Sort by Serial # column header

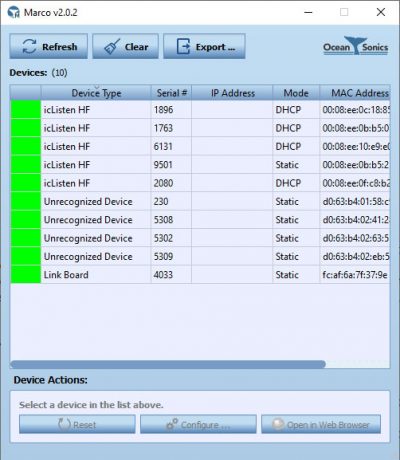point(171,93)
